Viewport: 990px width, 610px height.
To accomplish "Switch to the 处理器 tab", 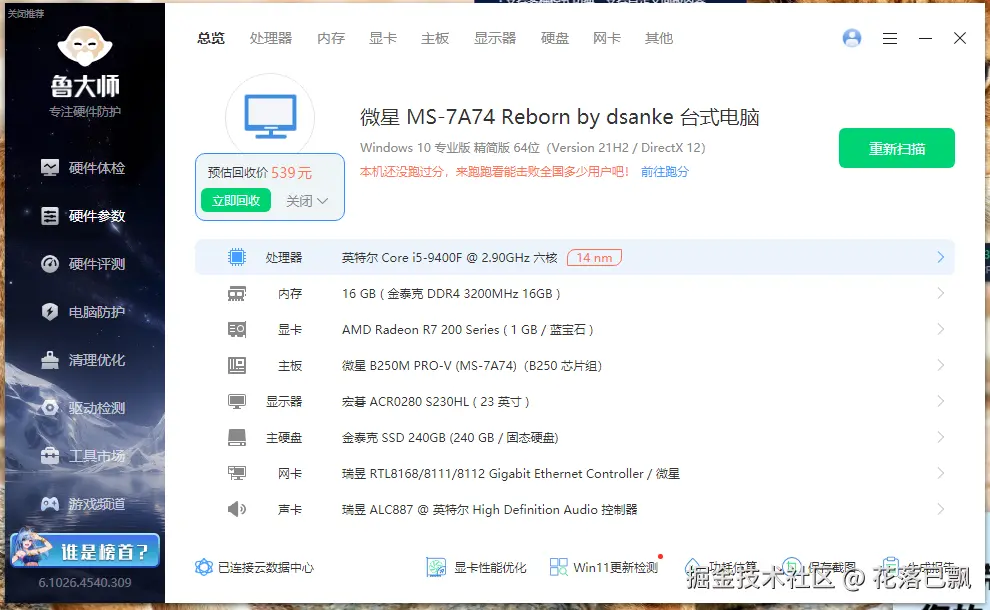I will (271, 39).
